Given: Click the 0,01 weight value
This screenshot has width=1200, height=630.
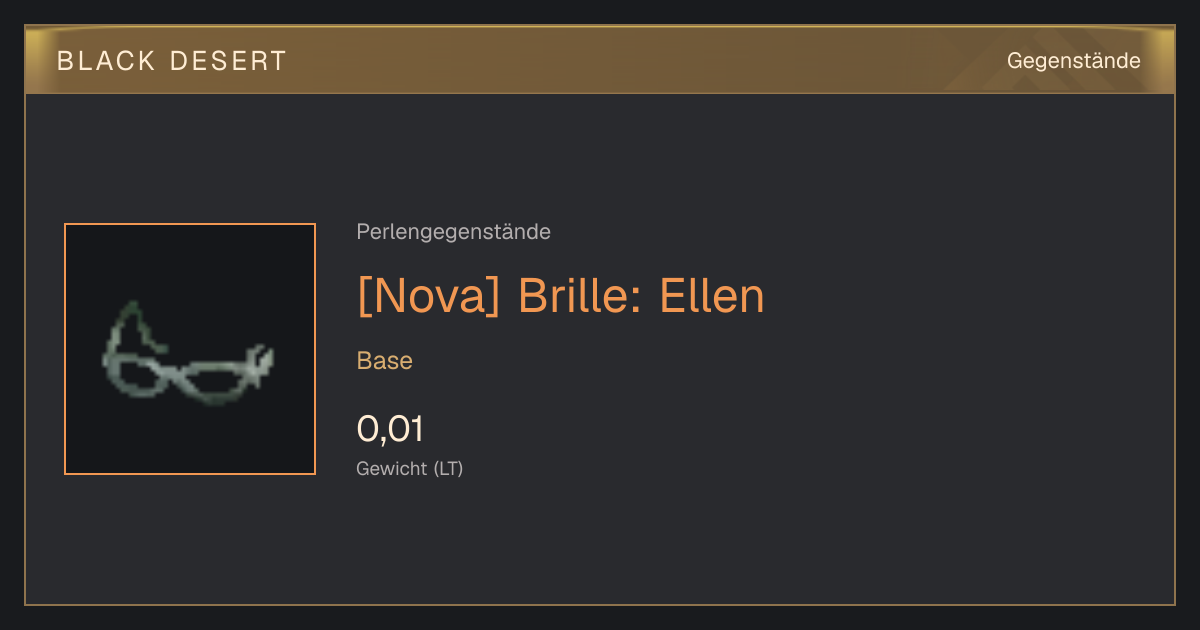Looking at the screenshot, I should 390,429.
